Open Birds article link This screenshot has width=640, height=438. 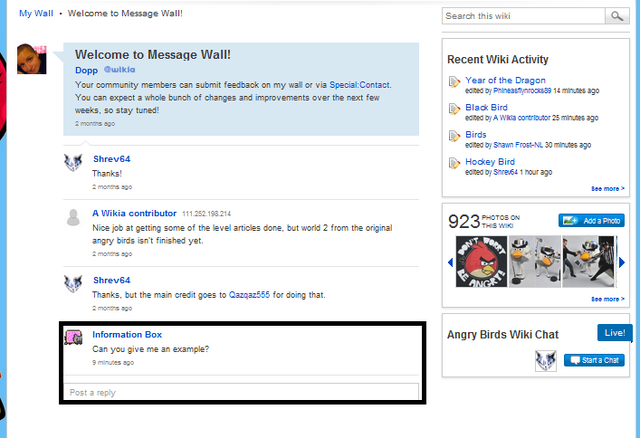pos(476,134)
